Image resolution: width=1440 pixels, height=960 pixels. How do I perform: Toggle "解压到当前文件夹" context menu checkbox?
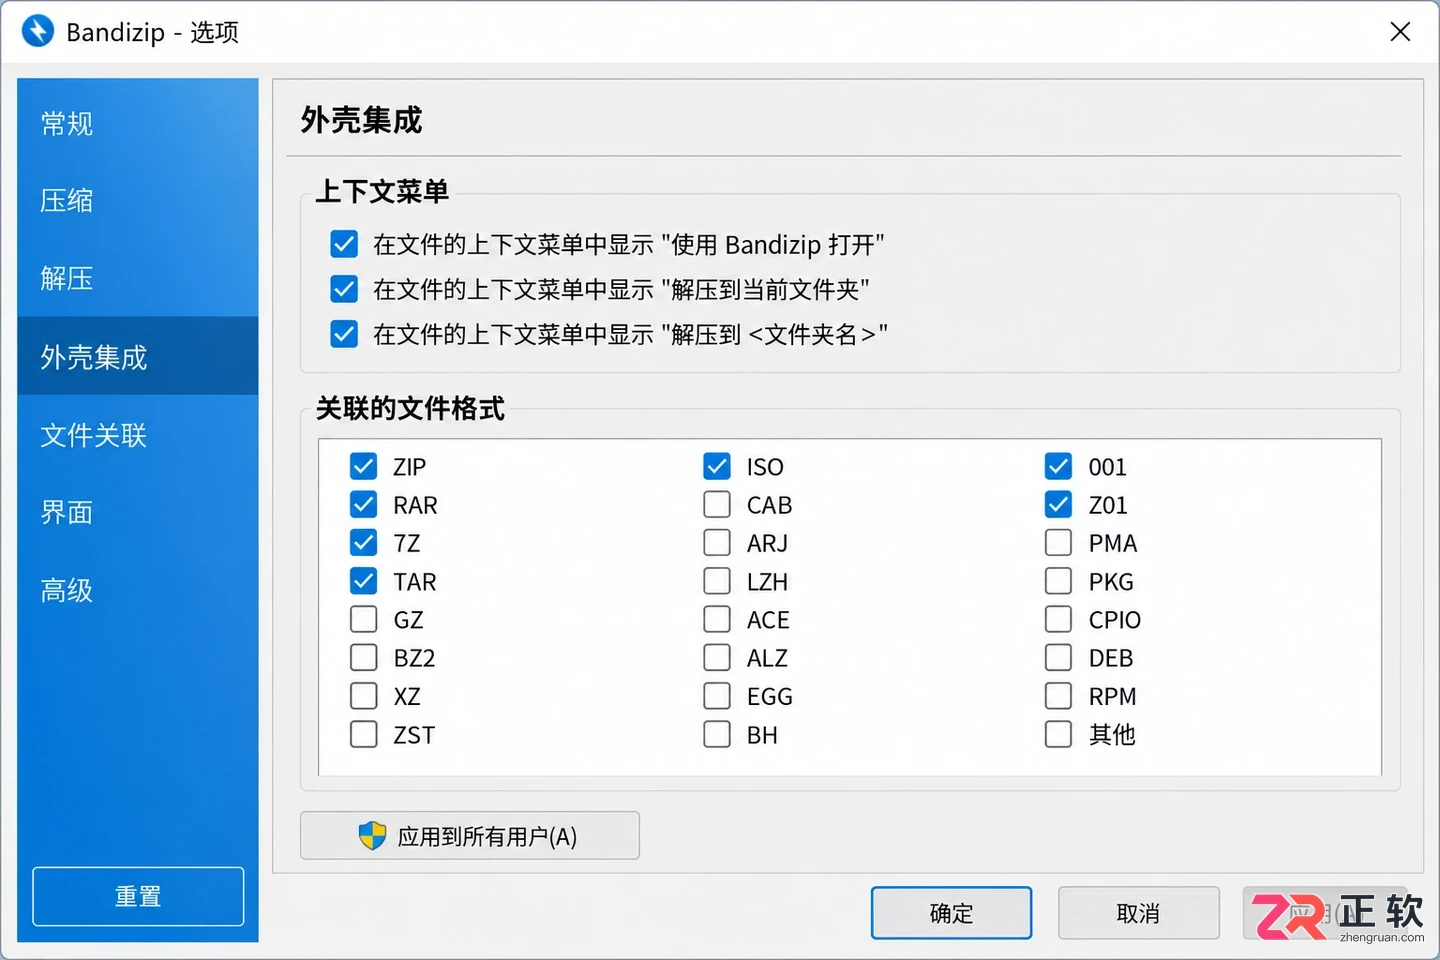click(x=344, y=289)
